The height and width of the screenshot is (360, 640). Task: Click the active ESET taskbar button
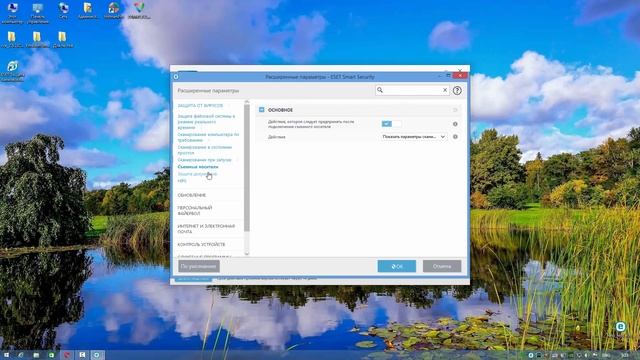coord(97,355)
